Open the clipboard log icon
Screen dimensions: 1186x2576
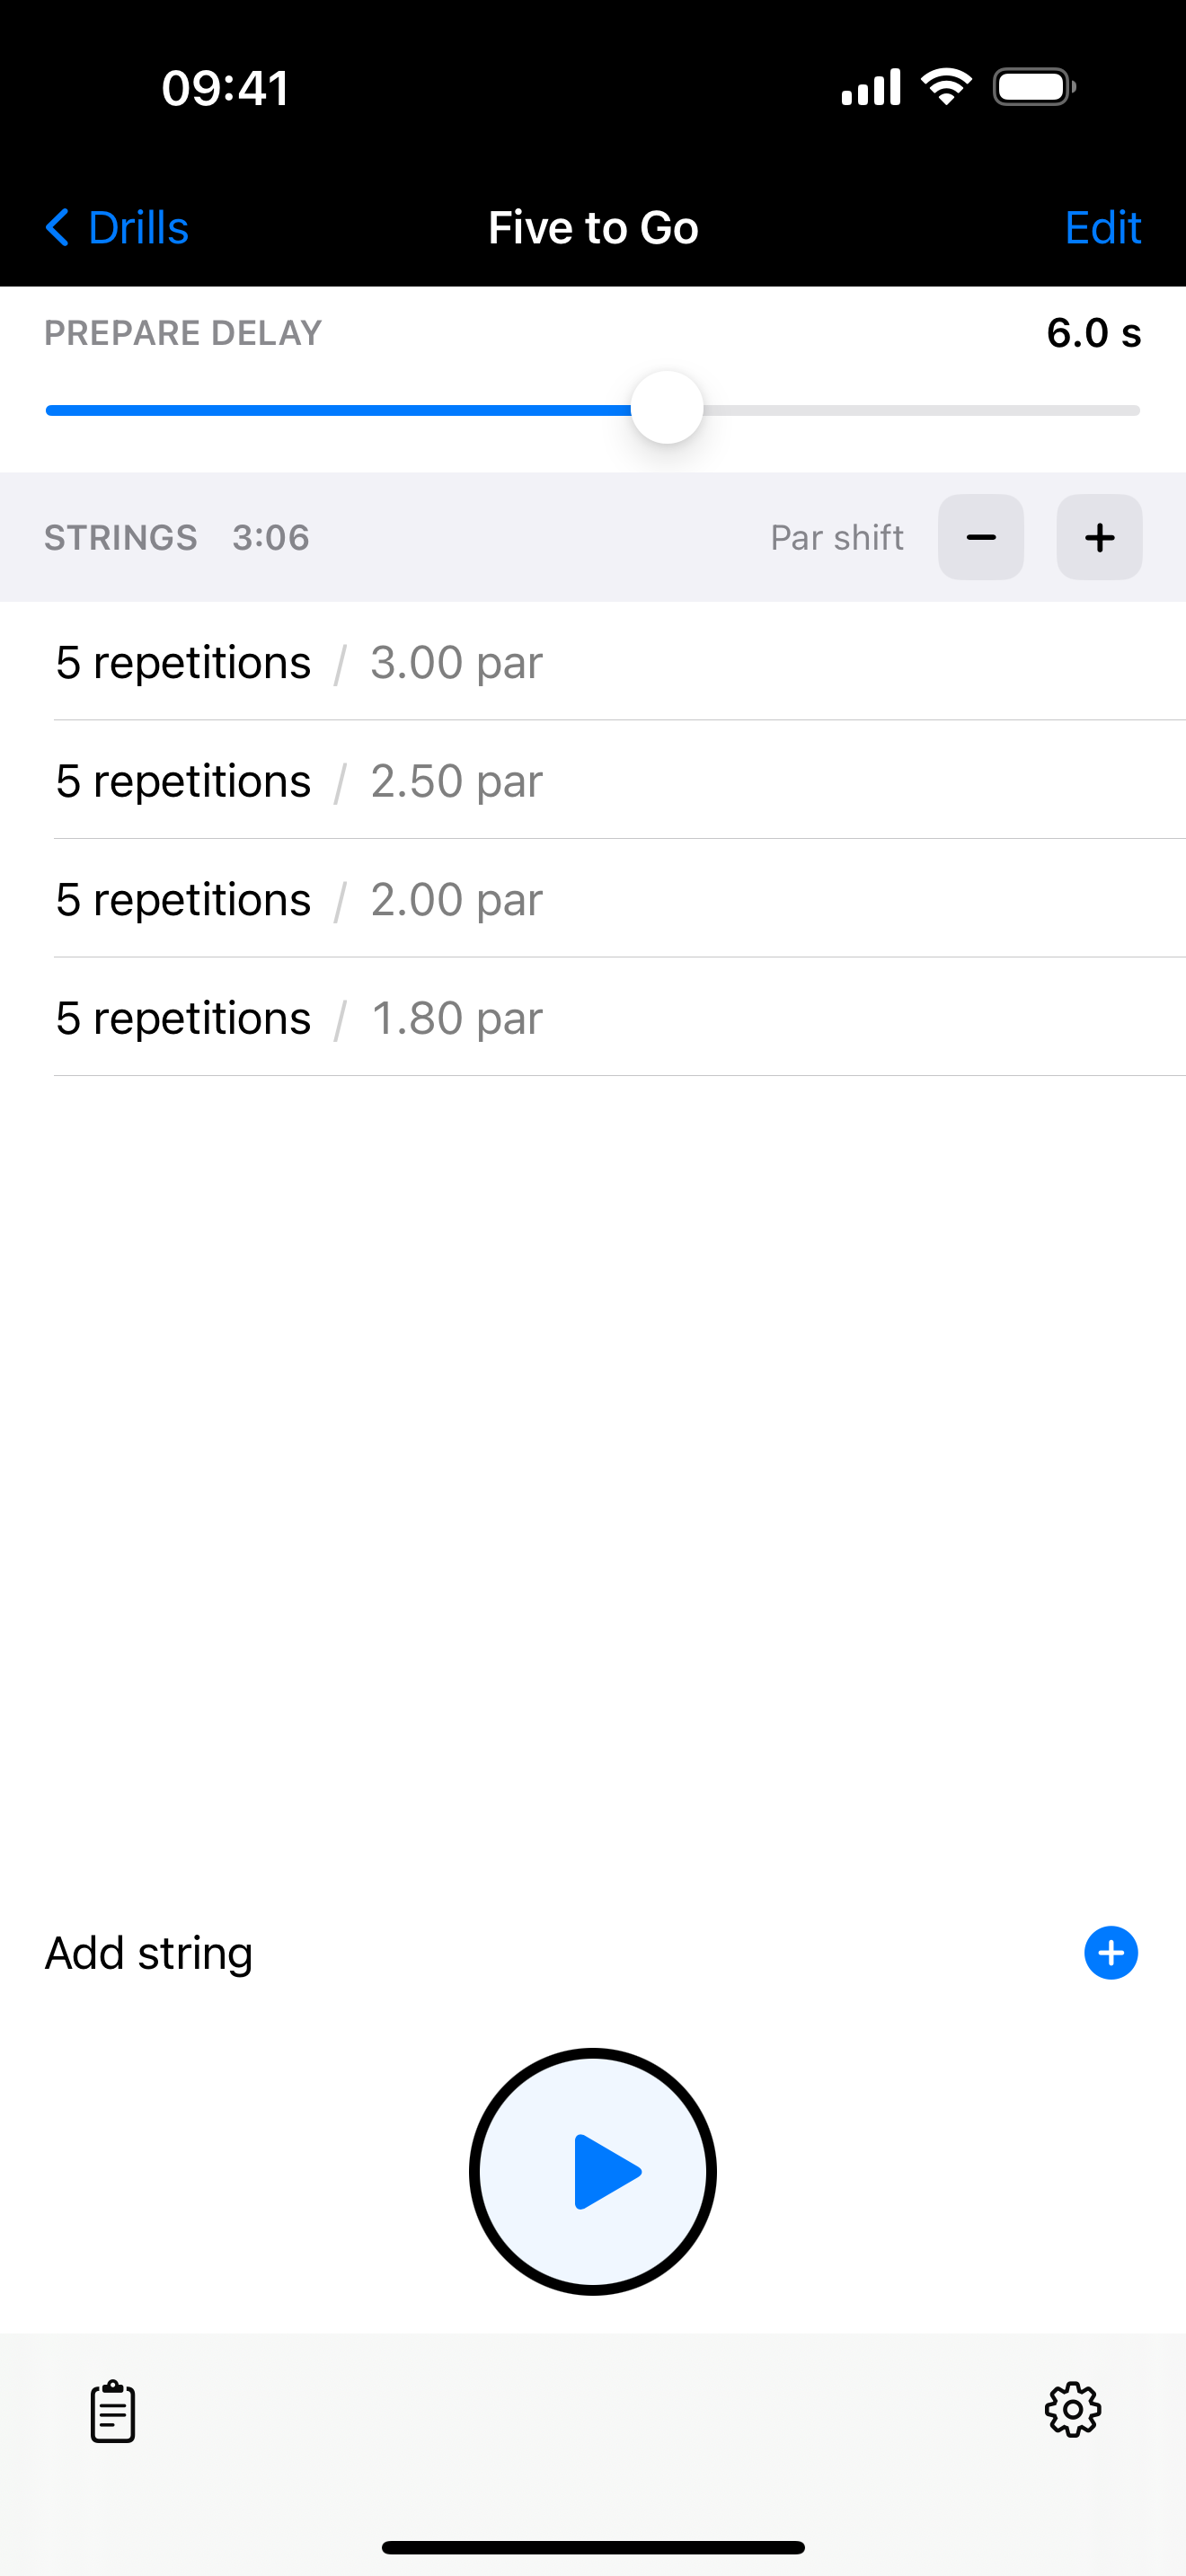tap(113, 2411)
